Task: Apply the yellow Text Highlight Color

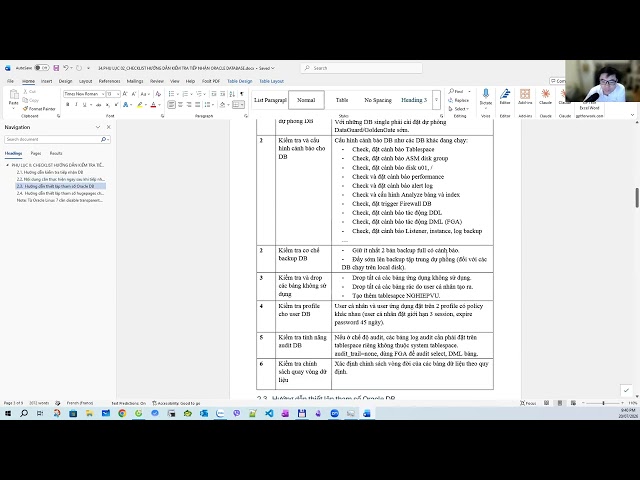Action: (140, 105)
